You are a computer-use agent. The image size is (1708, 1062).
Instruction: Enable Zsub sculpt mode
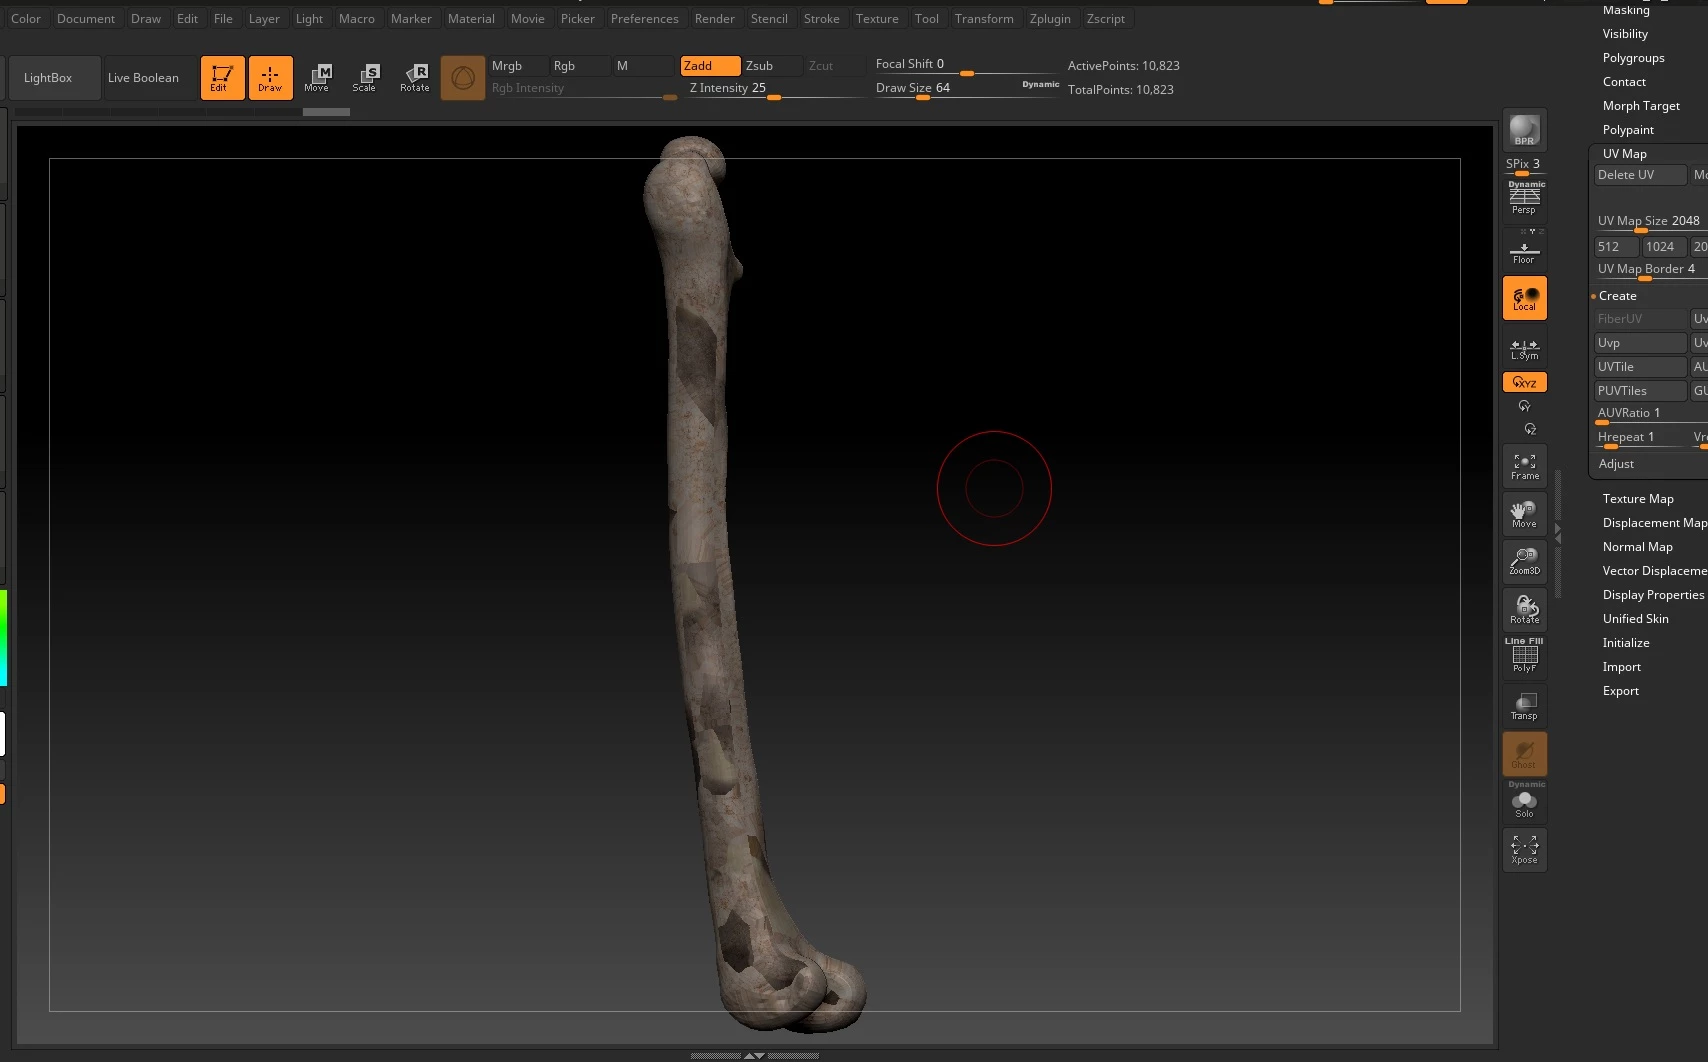click(x=772, y=66)
